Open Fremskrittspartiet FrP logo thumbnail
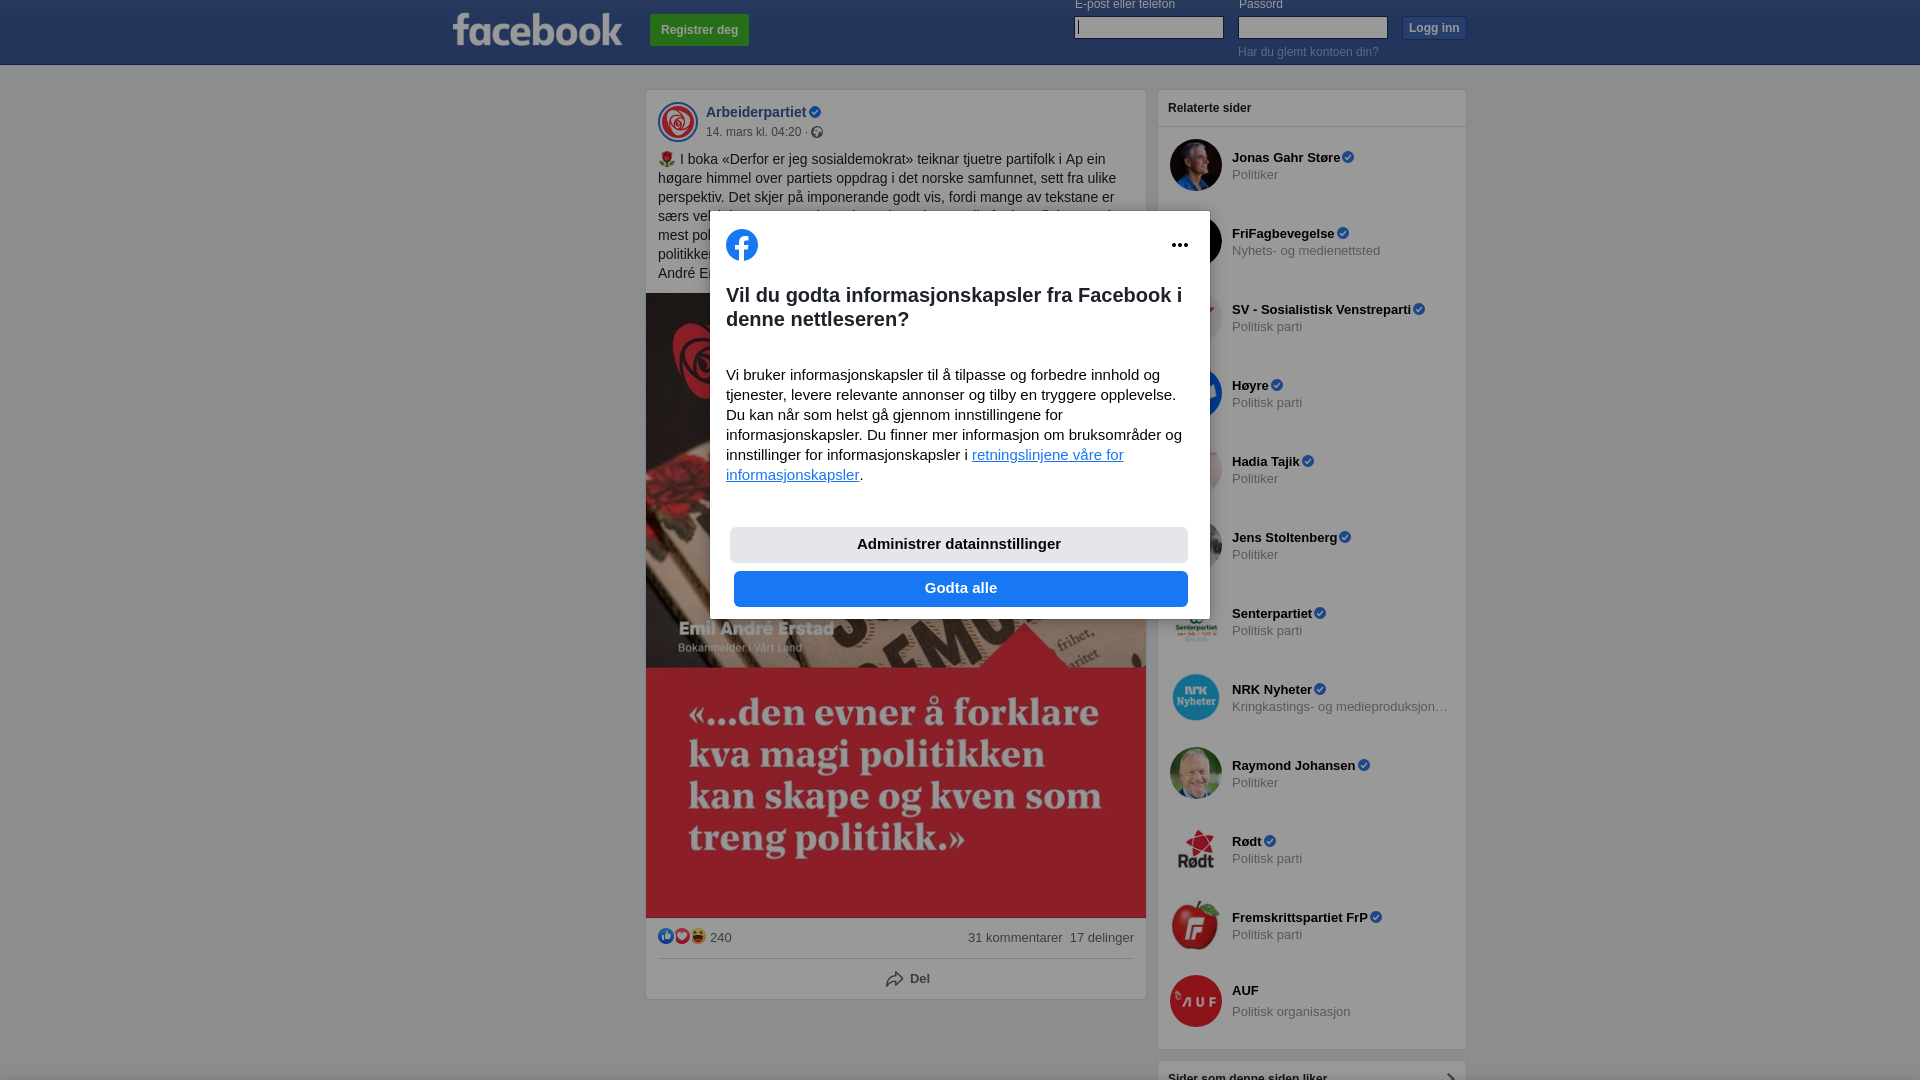The height and width of the screenshot is (1080, 1920). (1196, 925)
